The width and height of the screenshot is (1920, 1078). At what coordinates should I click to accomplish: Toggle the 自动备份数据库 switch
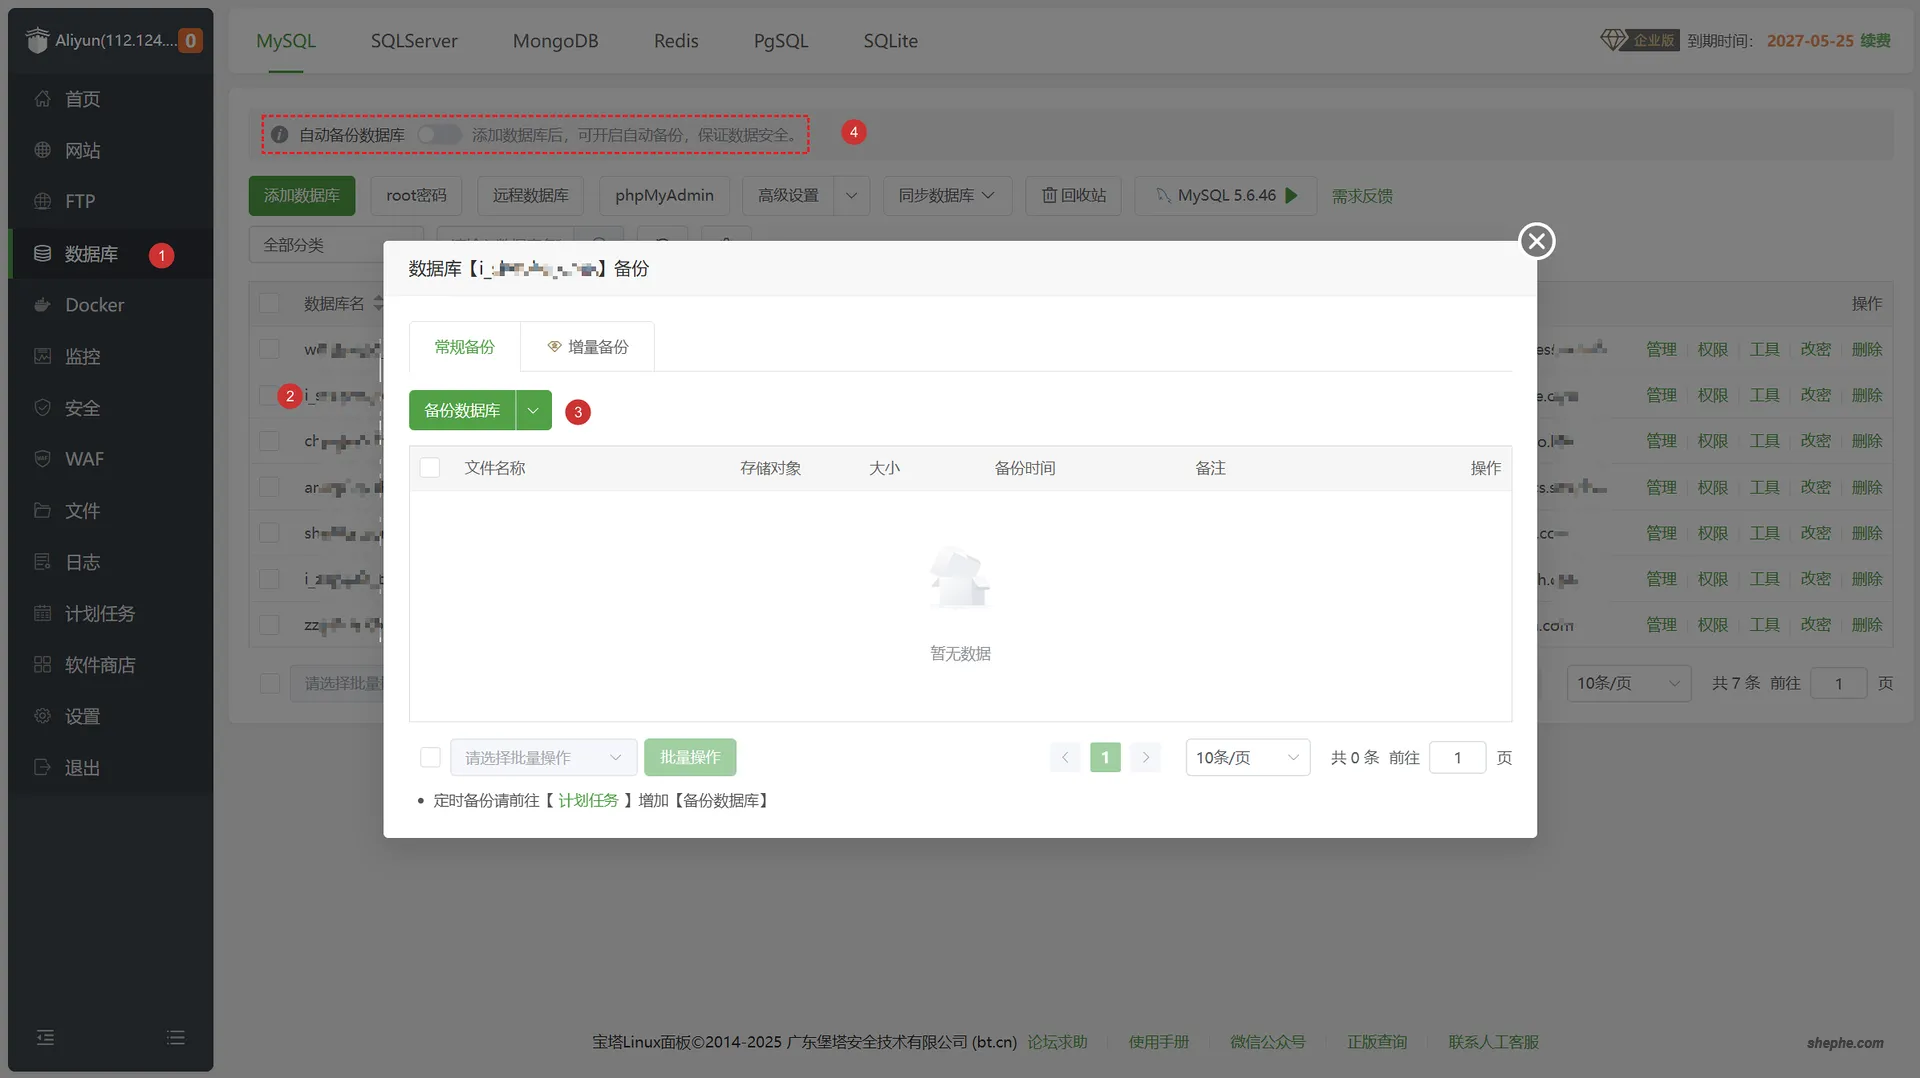pyautogui.click(x=439, y=134)
